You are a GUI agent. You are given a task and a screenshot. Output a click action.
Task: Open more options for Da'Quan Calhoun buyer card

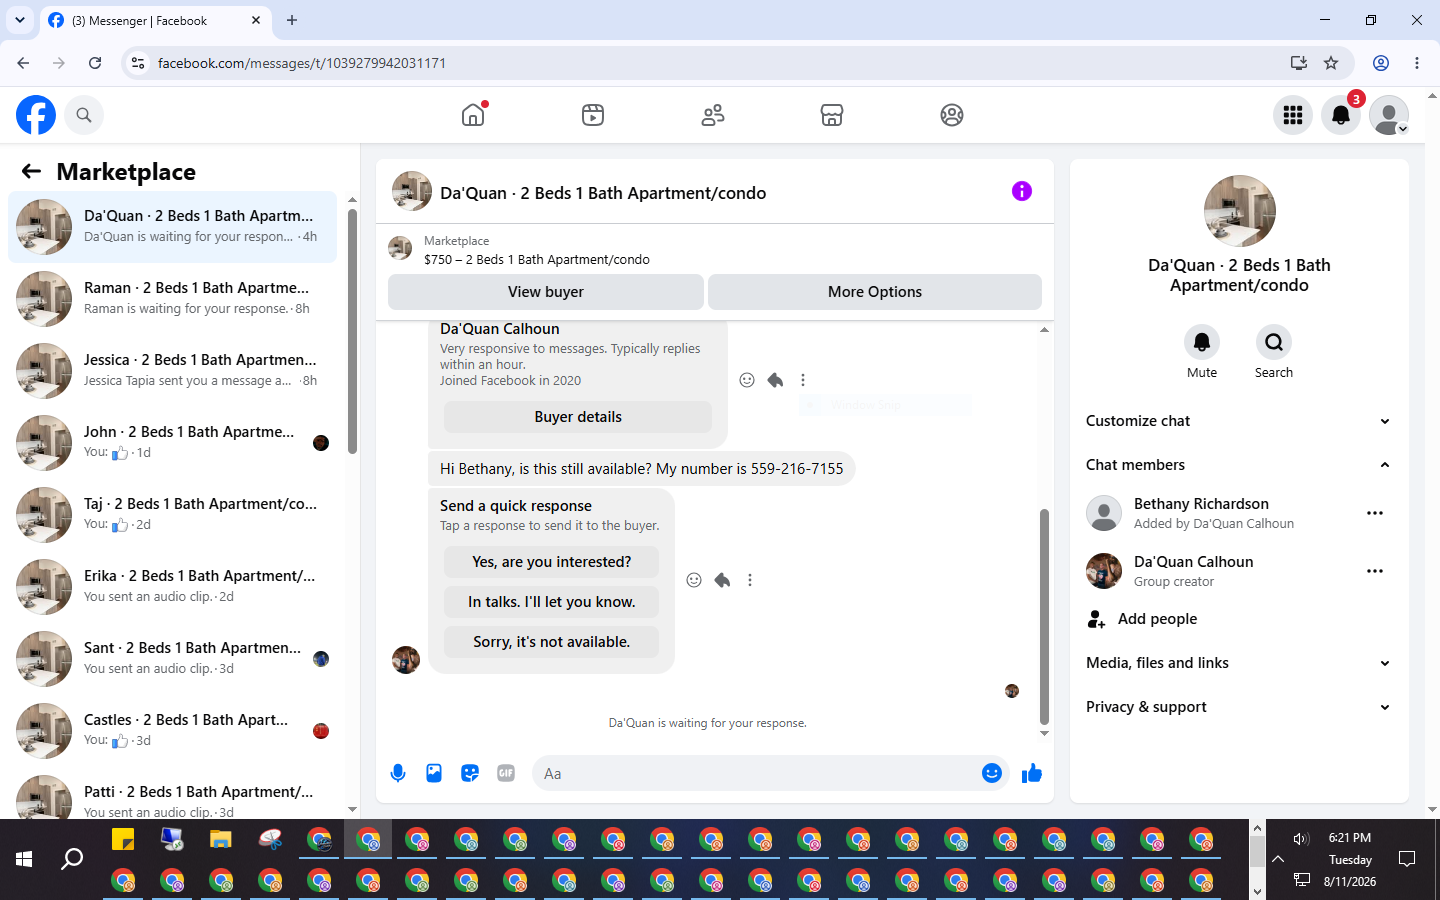click(803, 380)
